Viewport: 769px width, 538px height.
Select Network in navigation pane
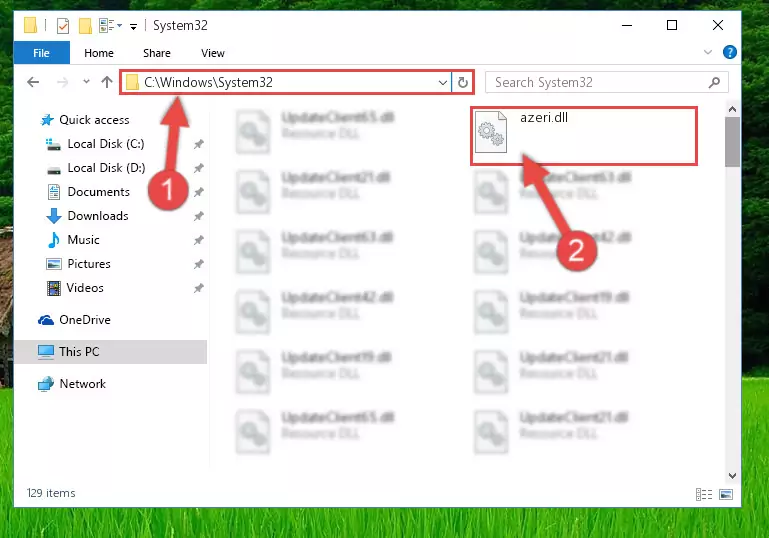82,384
